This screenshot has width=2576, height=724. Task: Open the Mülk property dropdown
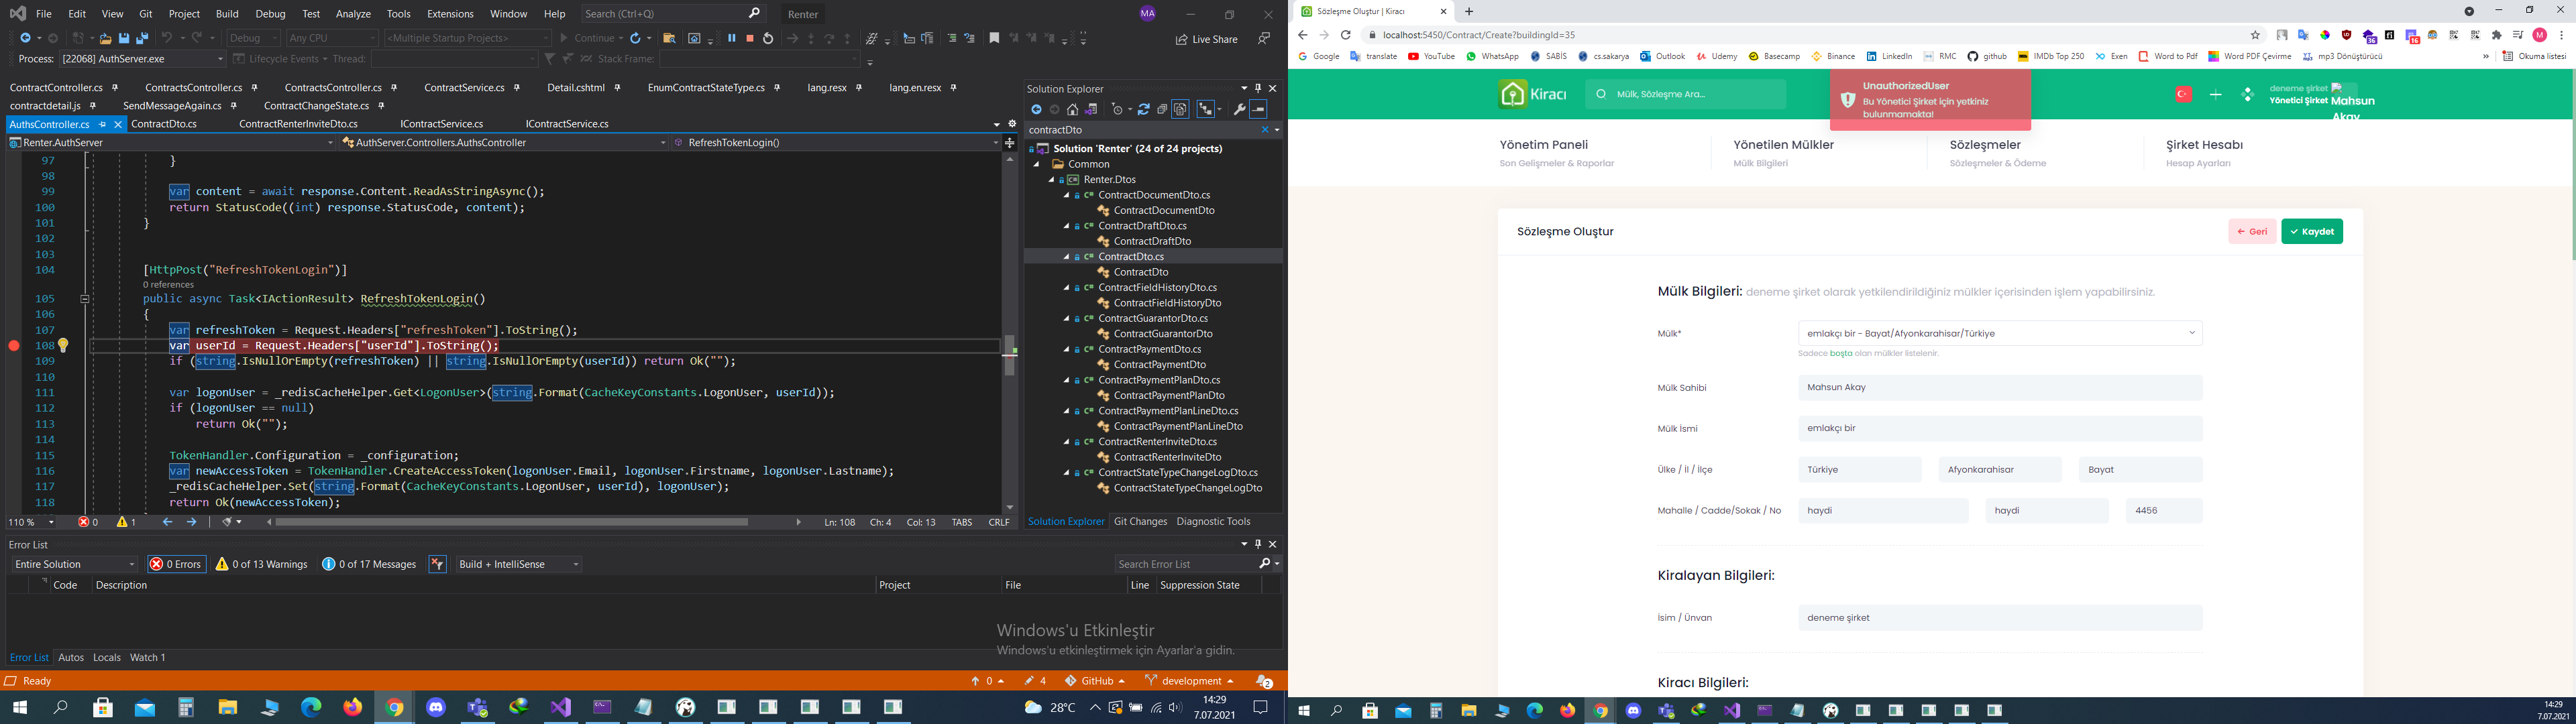click(1999, 333)
